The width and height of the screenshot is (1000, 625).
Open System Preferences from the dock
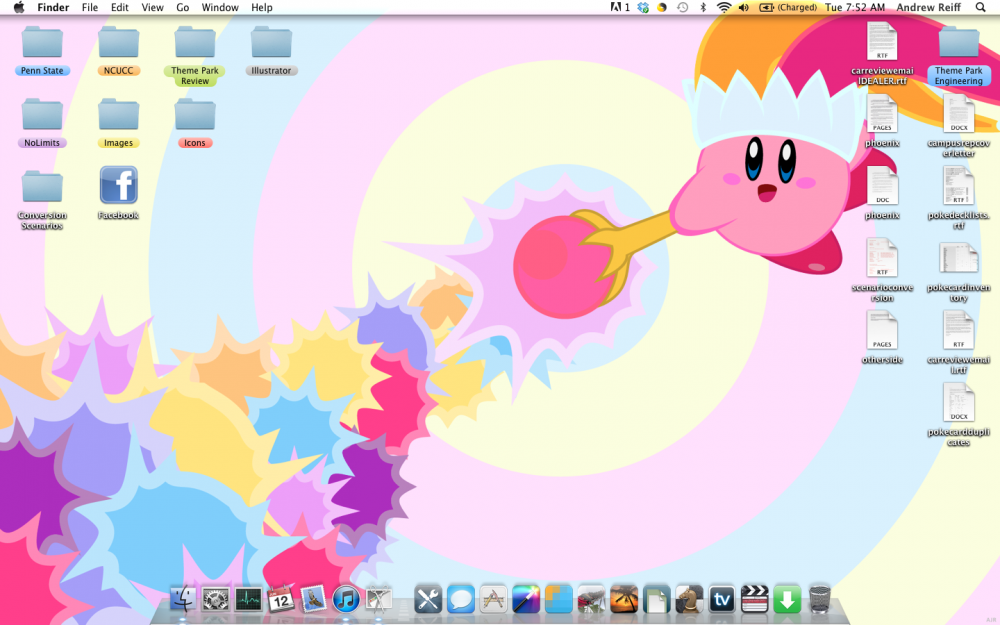[x=216, y=600]
